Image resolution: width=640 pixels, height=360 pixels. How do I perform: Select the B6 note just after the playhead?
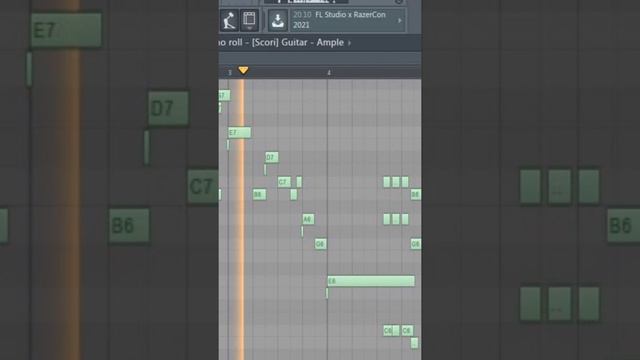(x=260, y=194)
